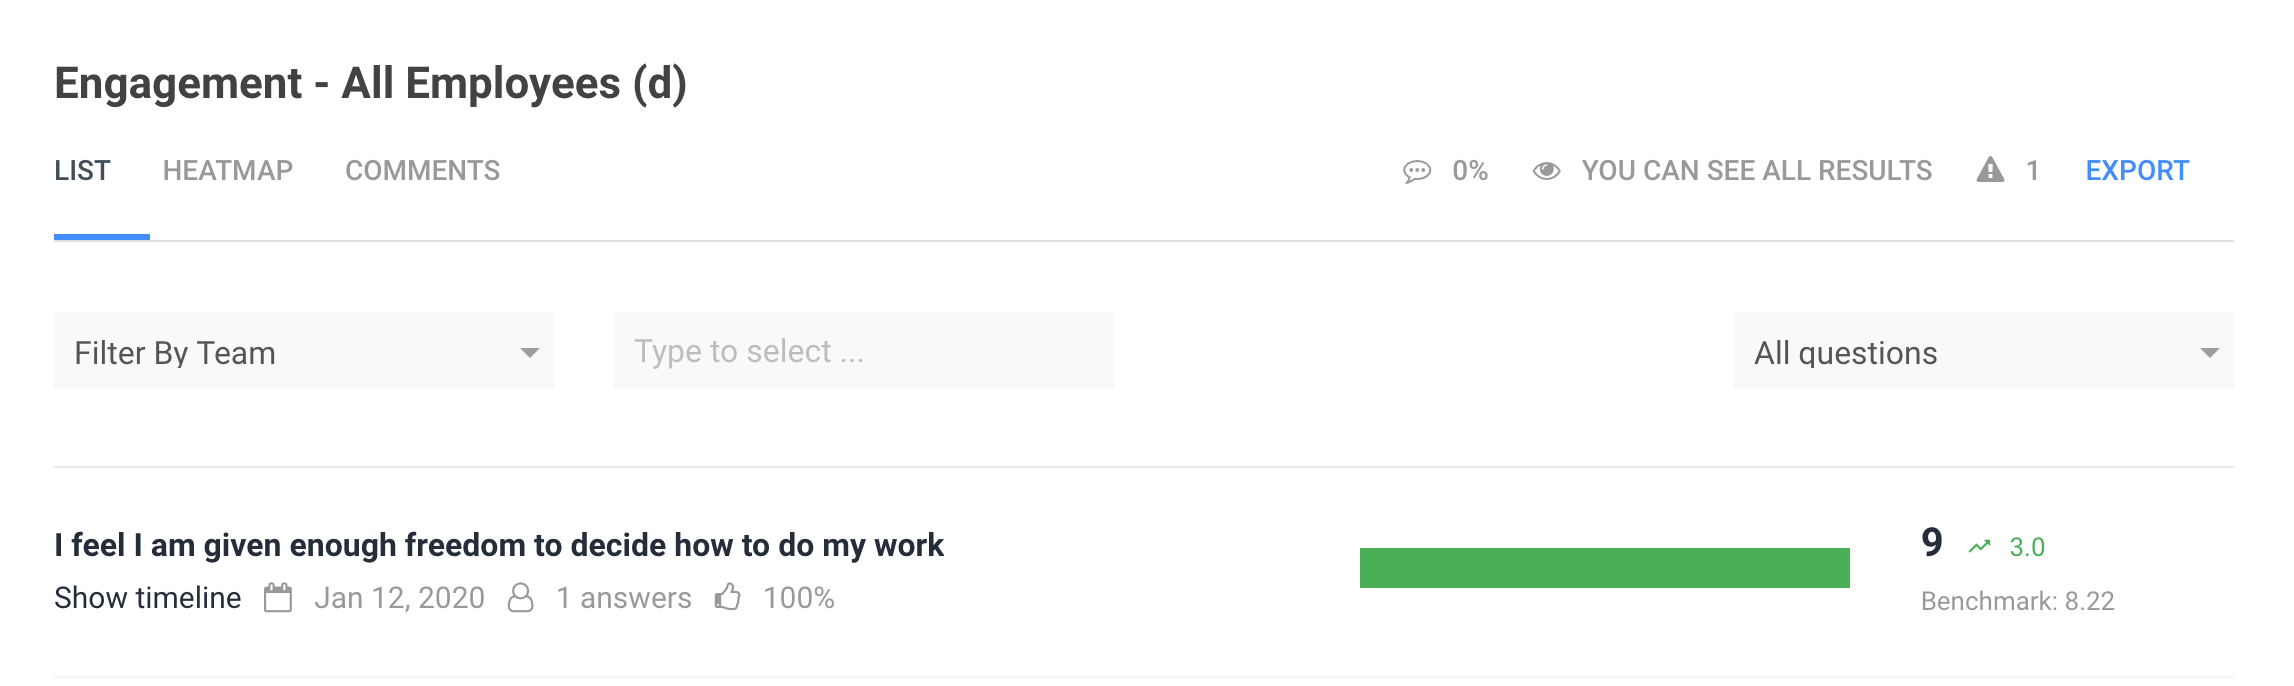Click the eye visibility icon

1546,171
